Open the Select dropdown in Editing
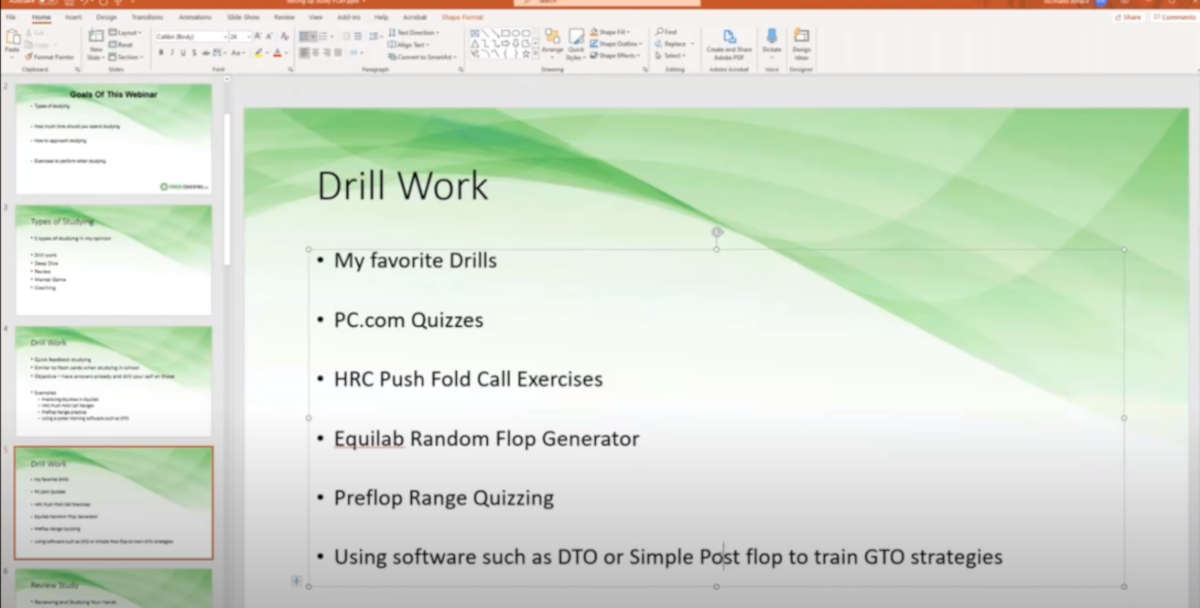 pyautogui.click(x=671, y=56)
